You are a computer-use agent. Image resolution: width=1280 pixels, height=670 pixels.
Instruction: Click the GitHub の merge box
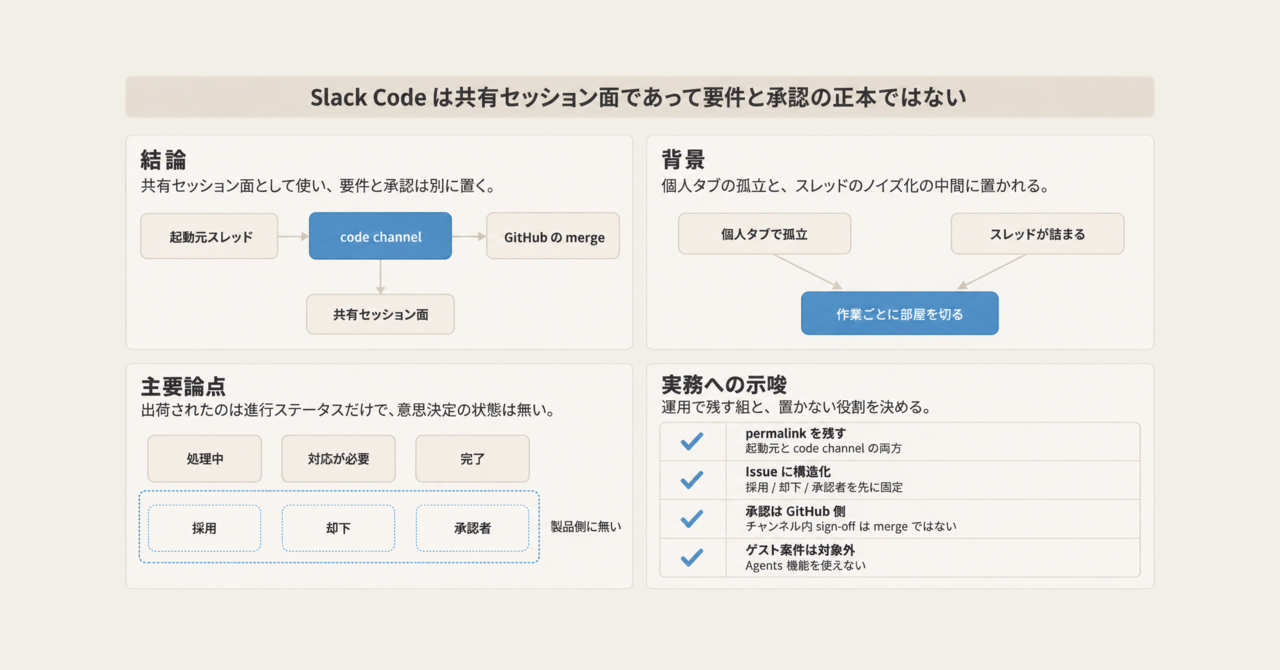click(x=553, y=237)
